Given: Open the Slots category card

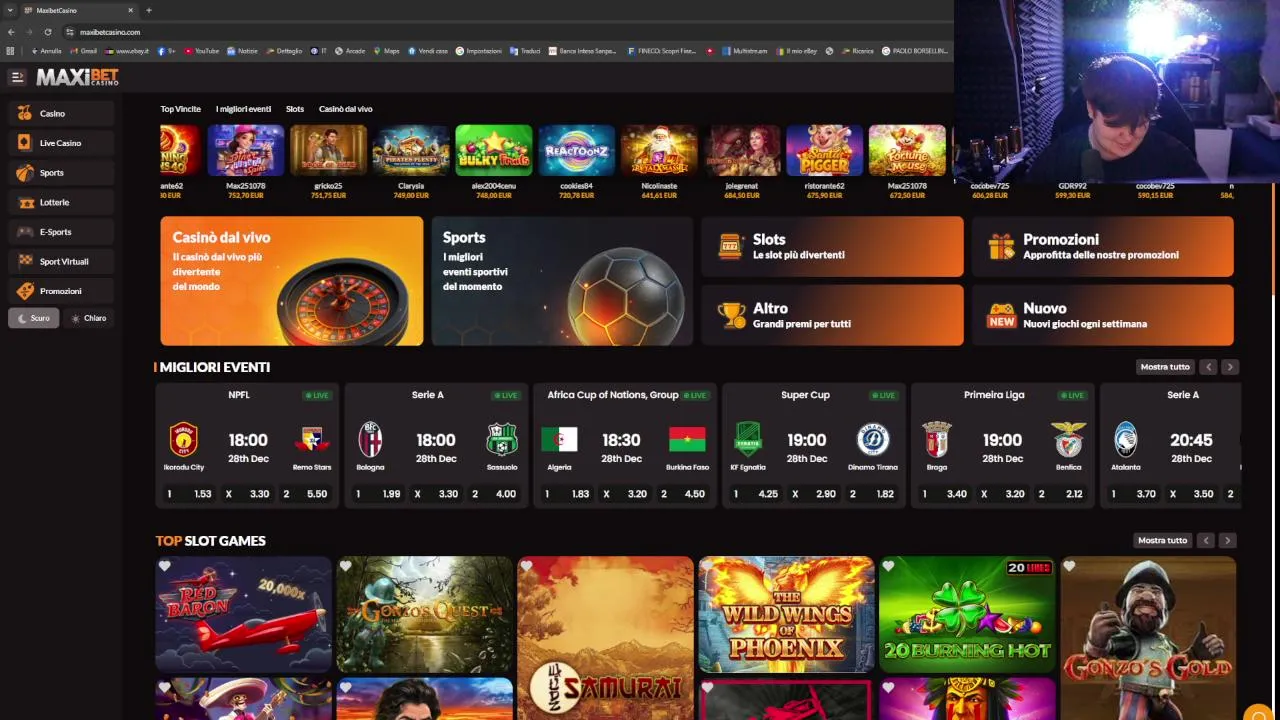Looking at the screenshot, I should click(832, 247).
